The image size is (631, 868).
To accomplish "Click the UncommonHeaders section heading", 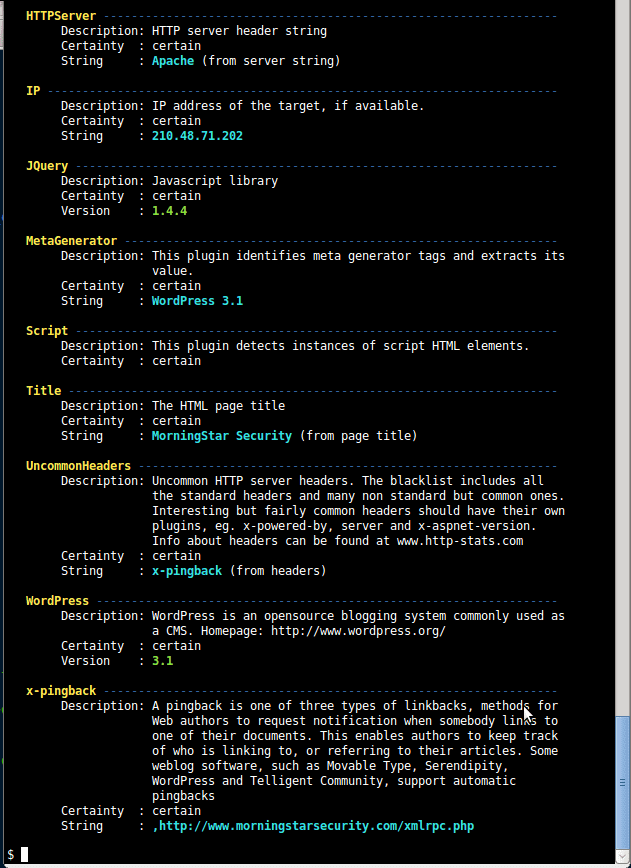I will pyautogui.click(x=78, y=466).
